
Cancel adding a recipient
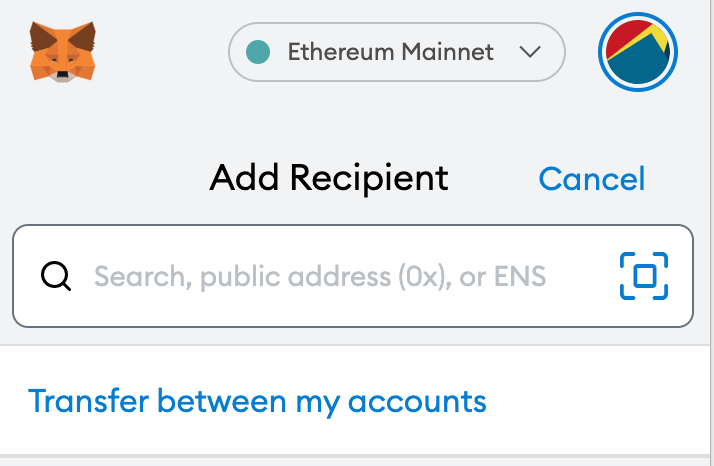[592, 179]
